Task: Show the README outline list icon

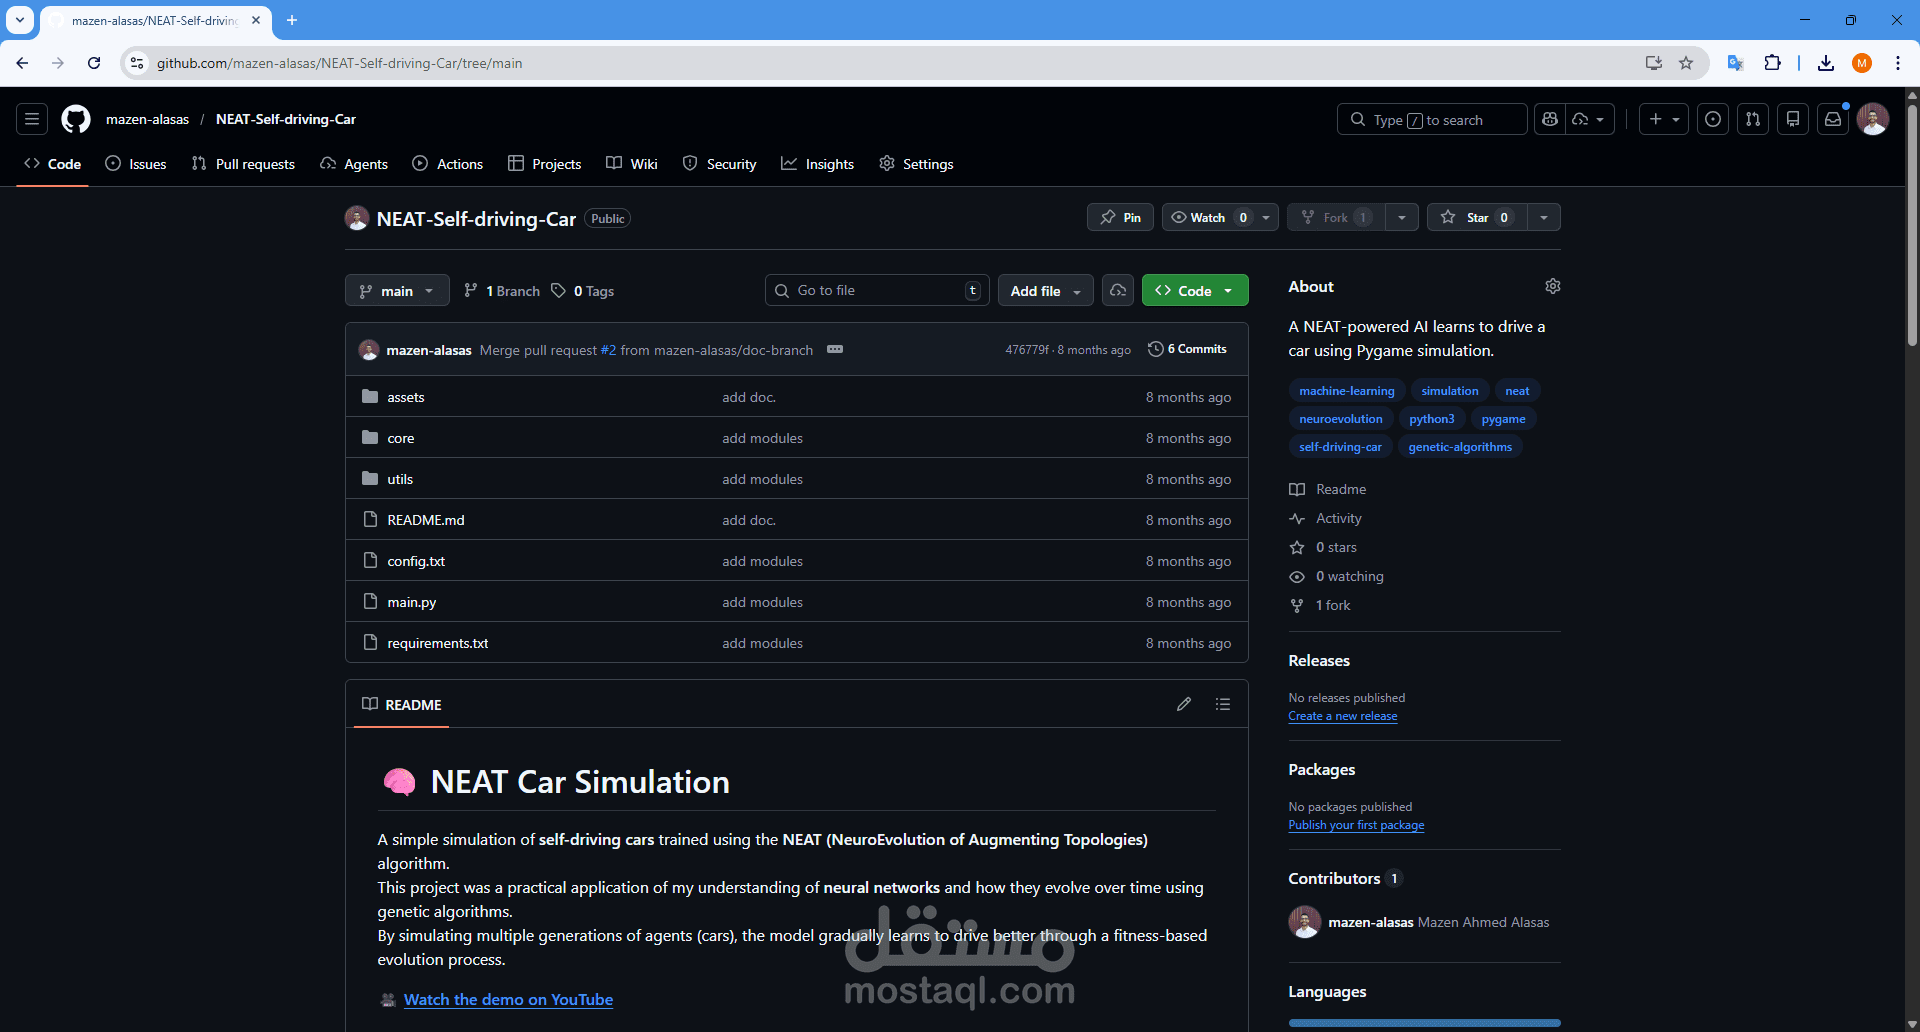Action: click(x=1223, y=704)
